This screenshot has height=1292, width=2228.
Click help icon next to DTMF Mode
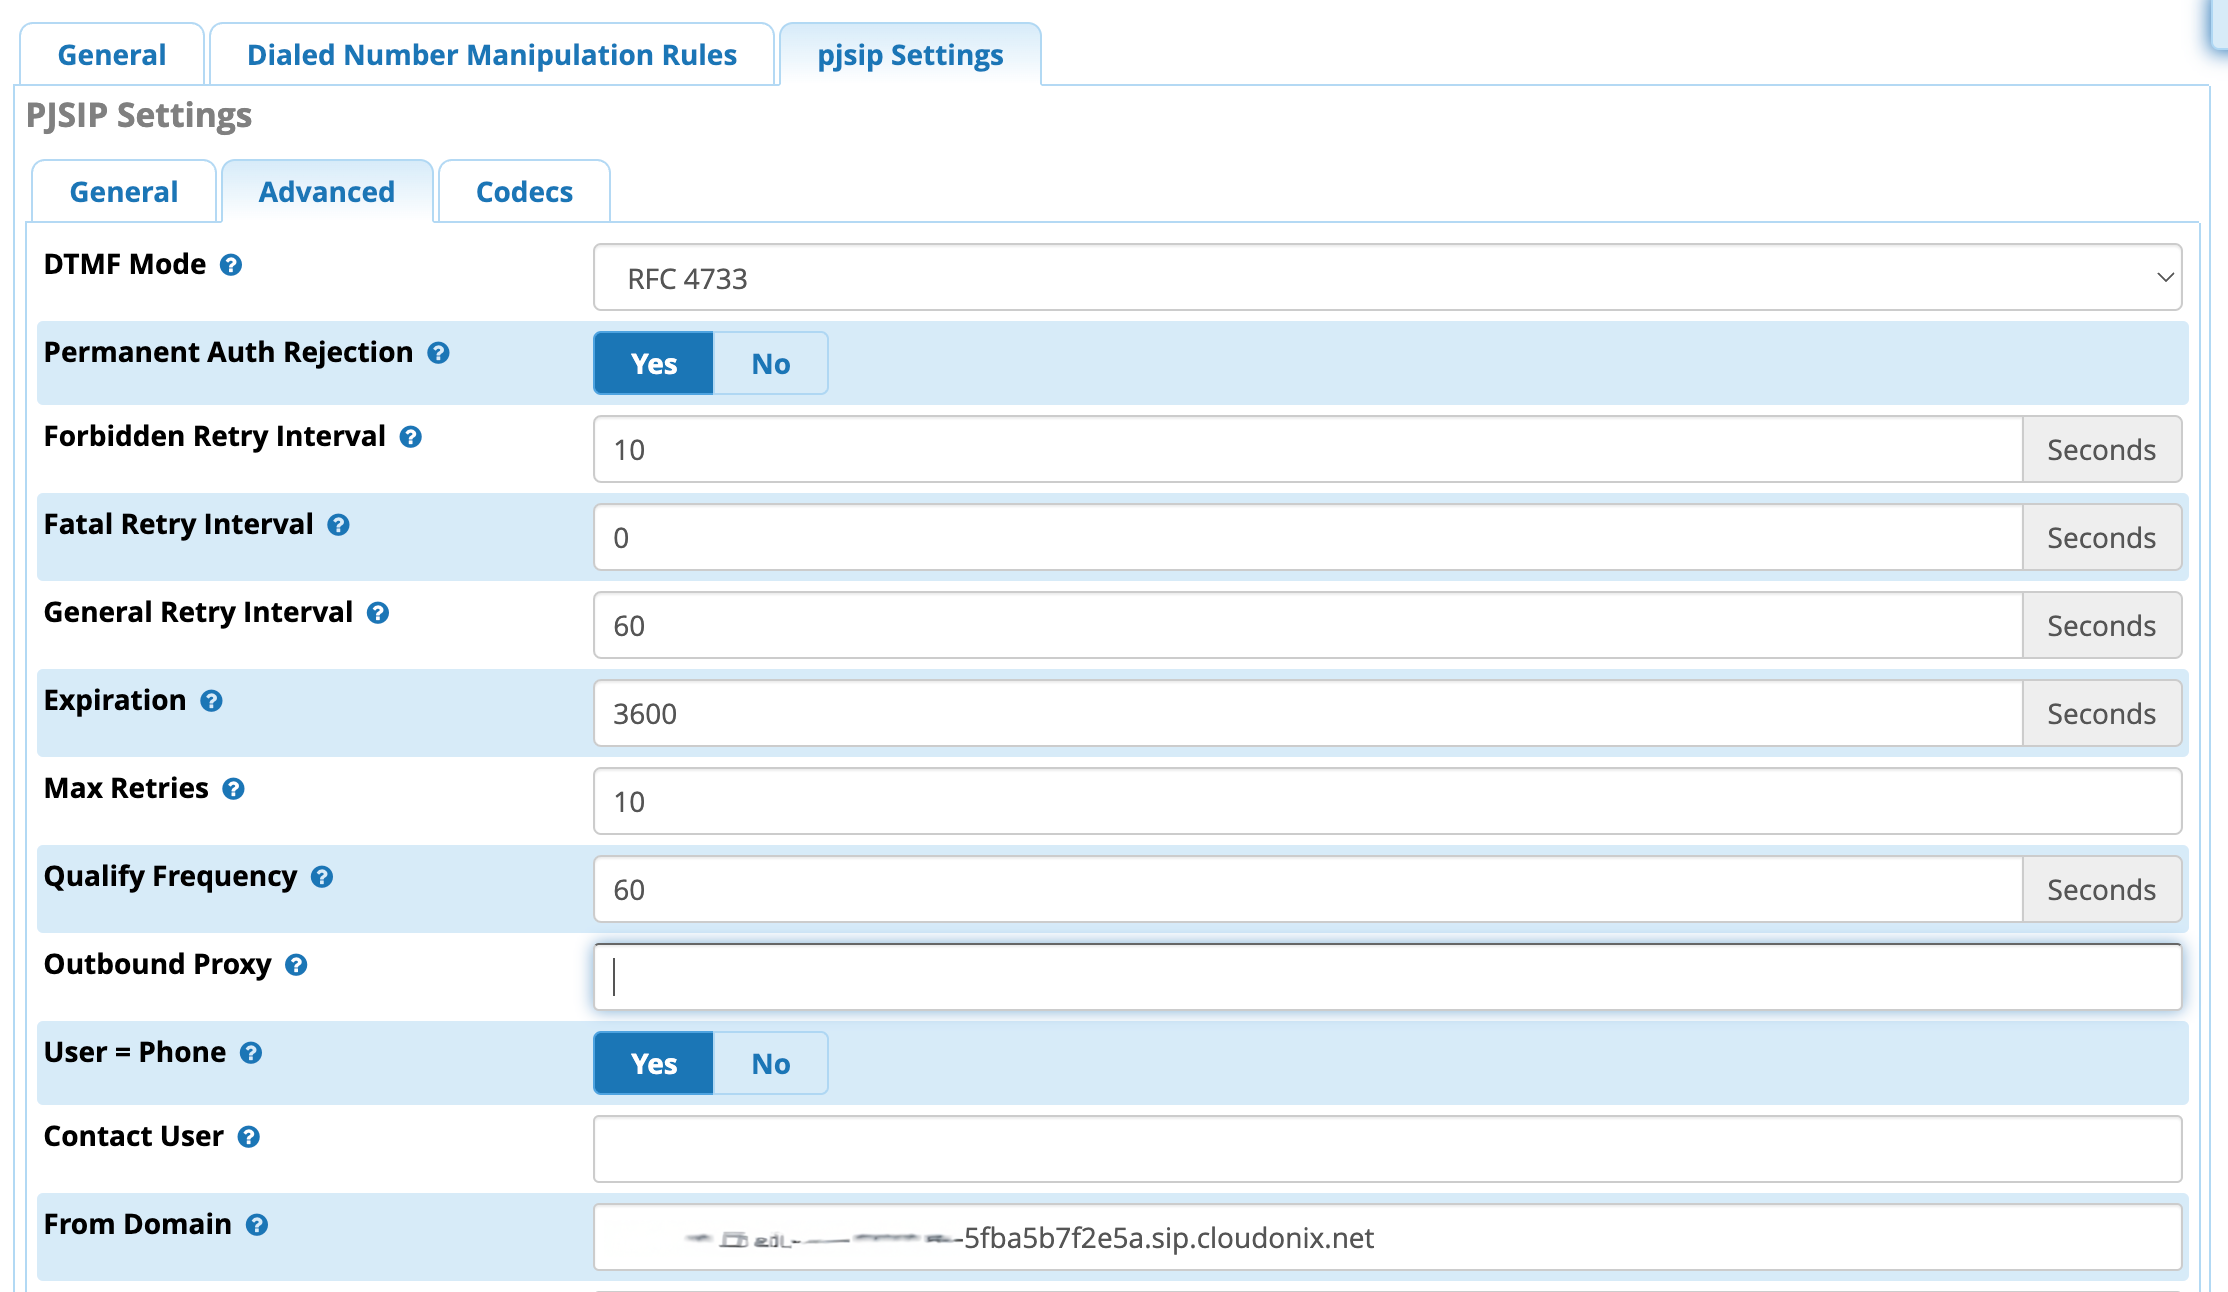(x=231, y=265)
